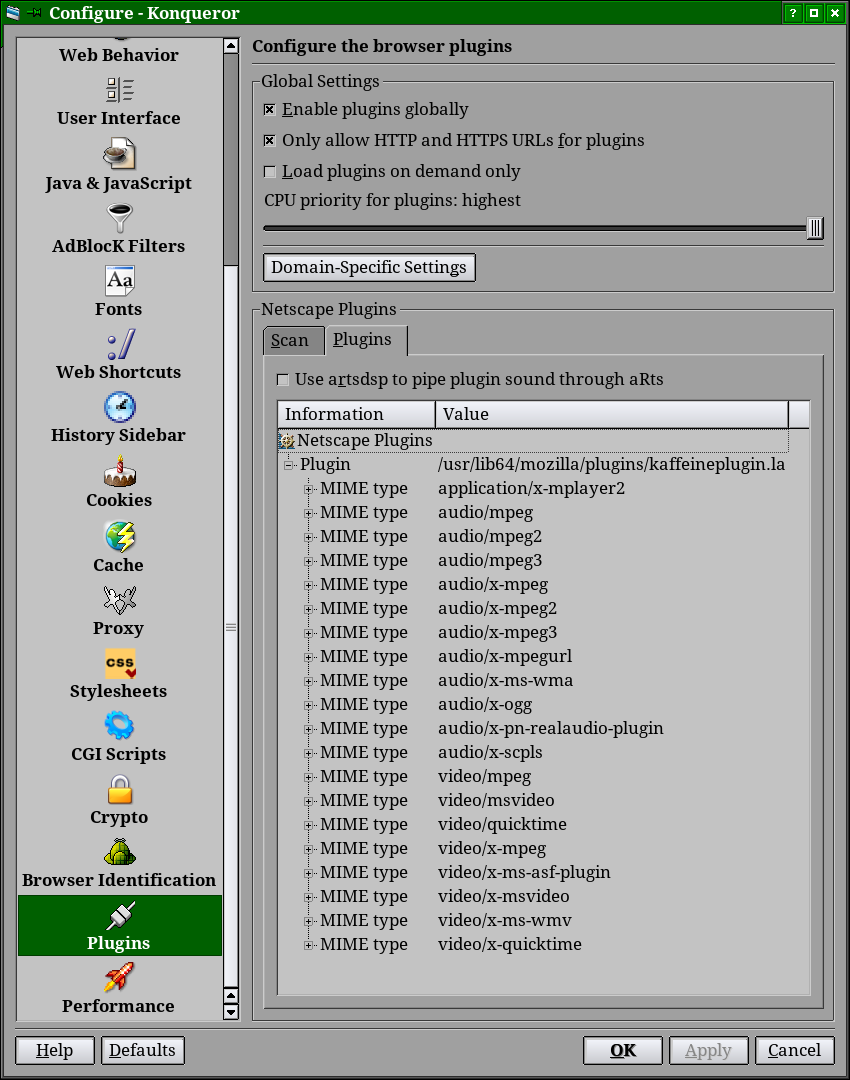Expand the audio/mpeg MIME type node
The height and width of the screenshot is (1080, 850).
(309, 514)
